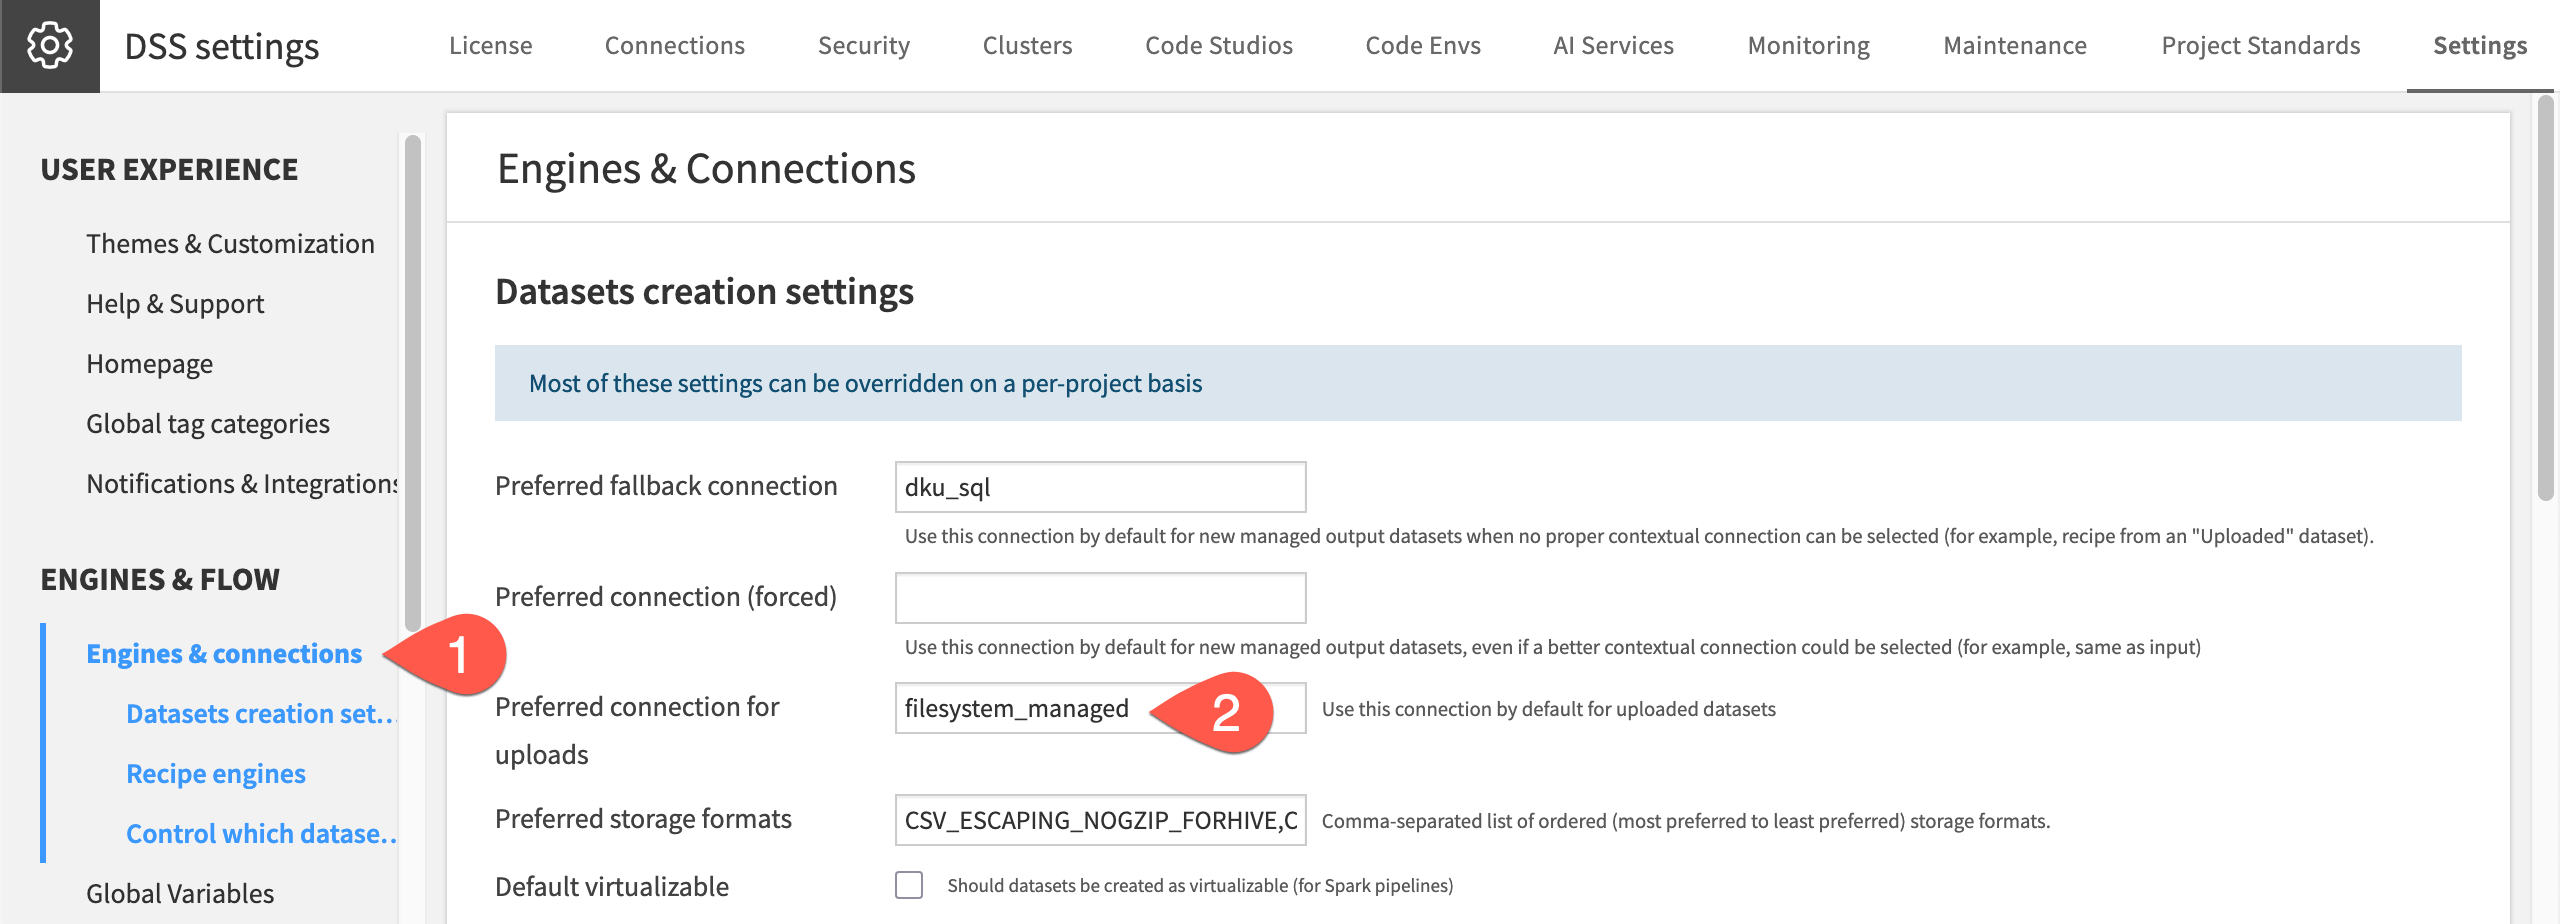Screen dimensions: 2560x924
Task: Open the License tab
Action: [x=490, y=46]
